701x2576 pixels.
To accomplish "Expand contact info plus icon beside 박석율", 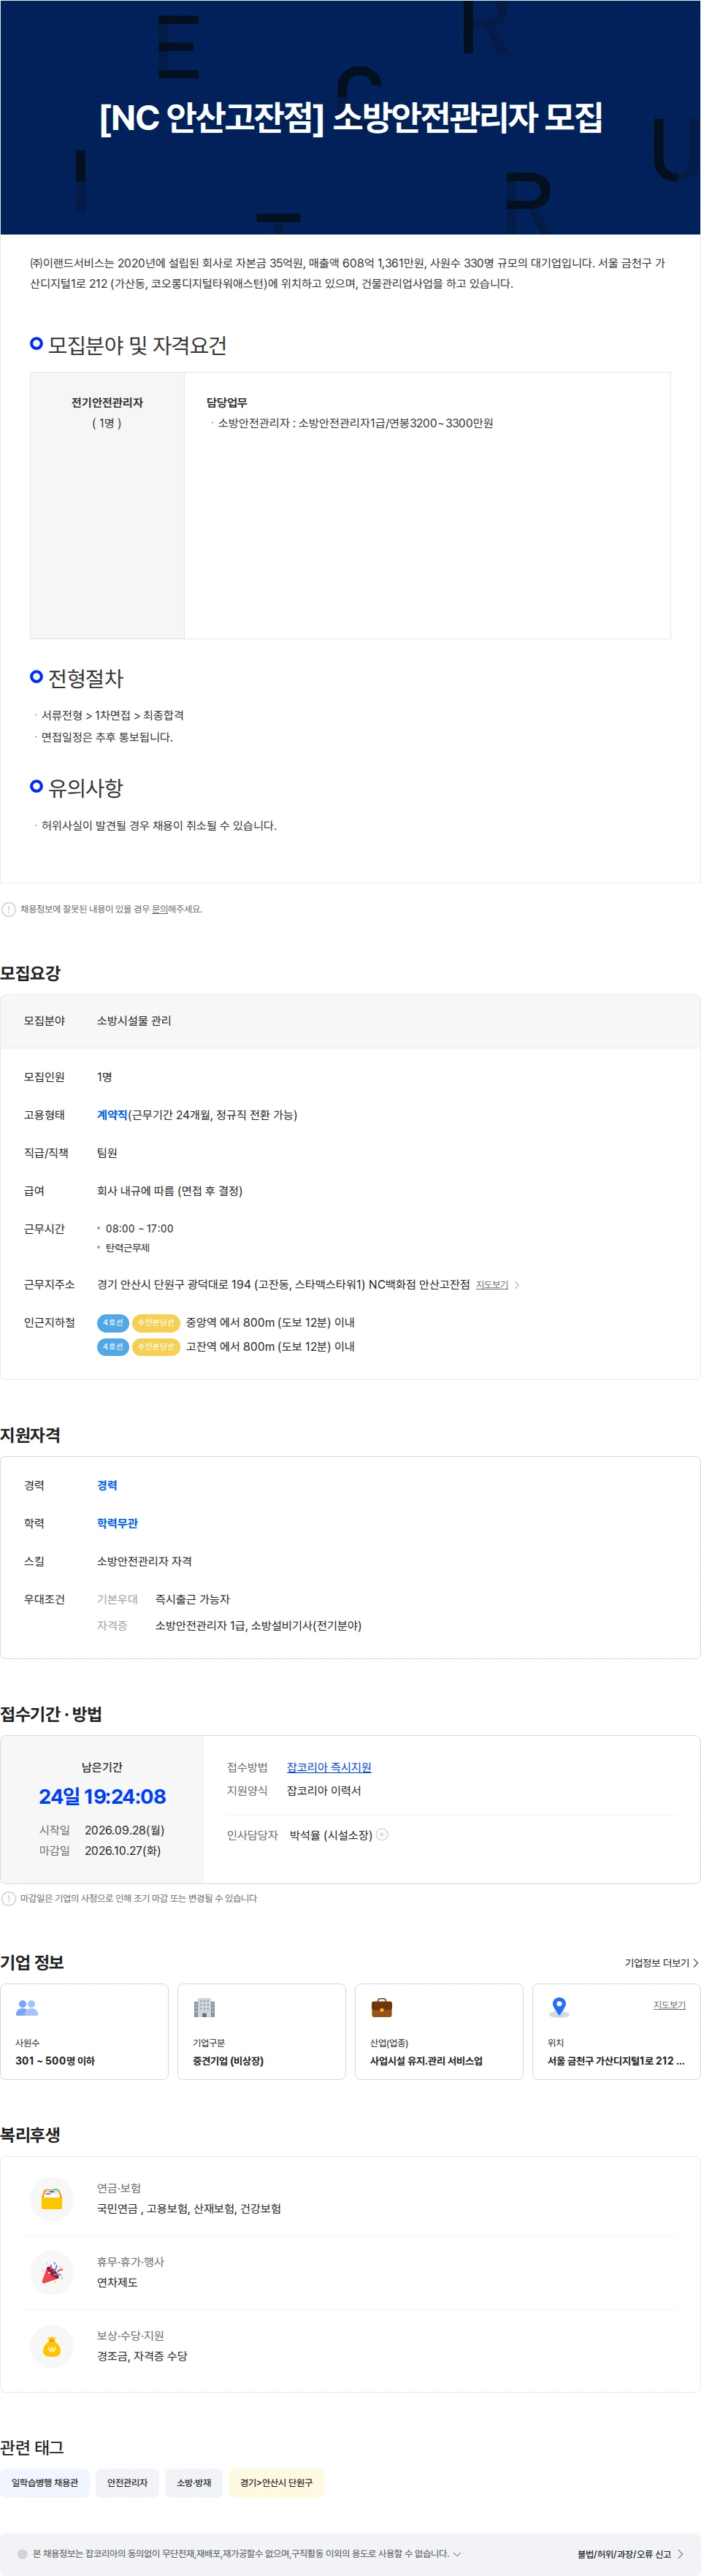I will 382,1834.
